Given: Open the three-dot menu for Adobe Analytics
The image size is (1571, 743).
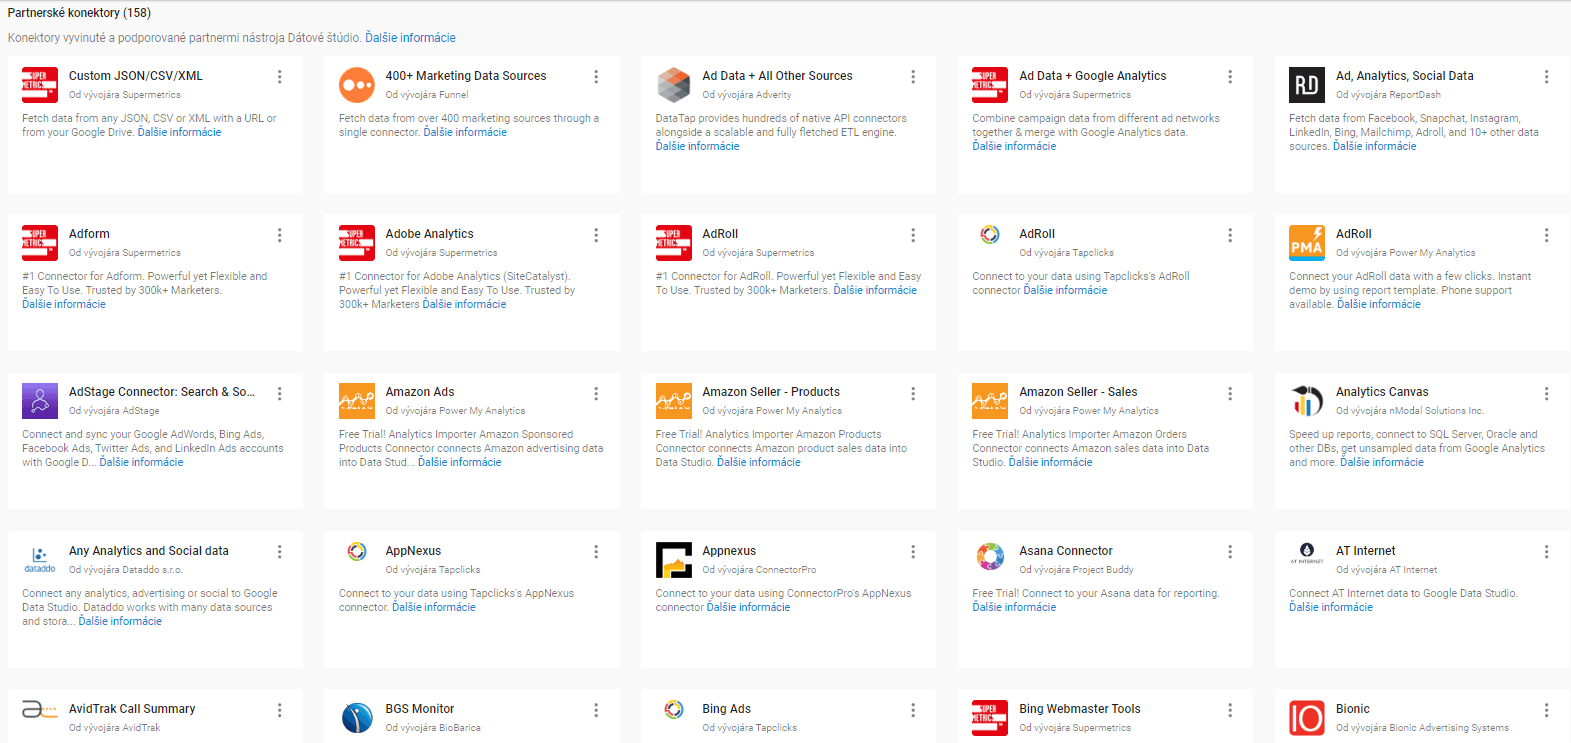Looking at the screenshot, I should (596, 235).
